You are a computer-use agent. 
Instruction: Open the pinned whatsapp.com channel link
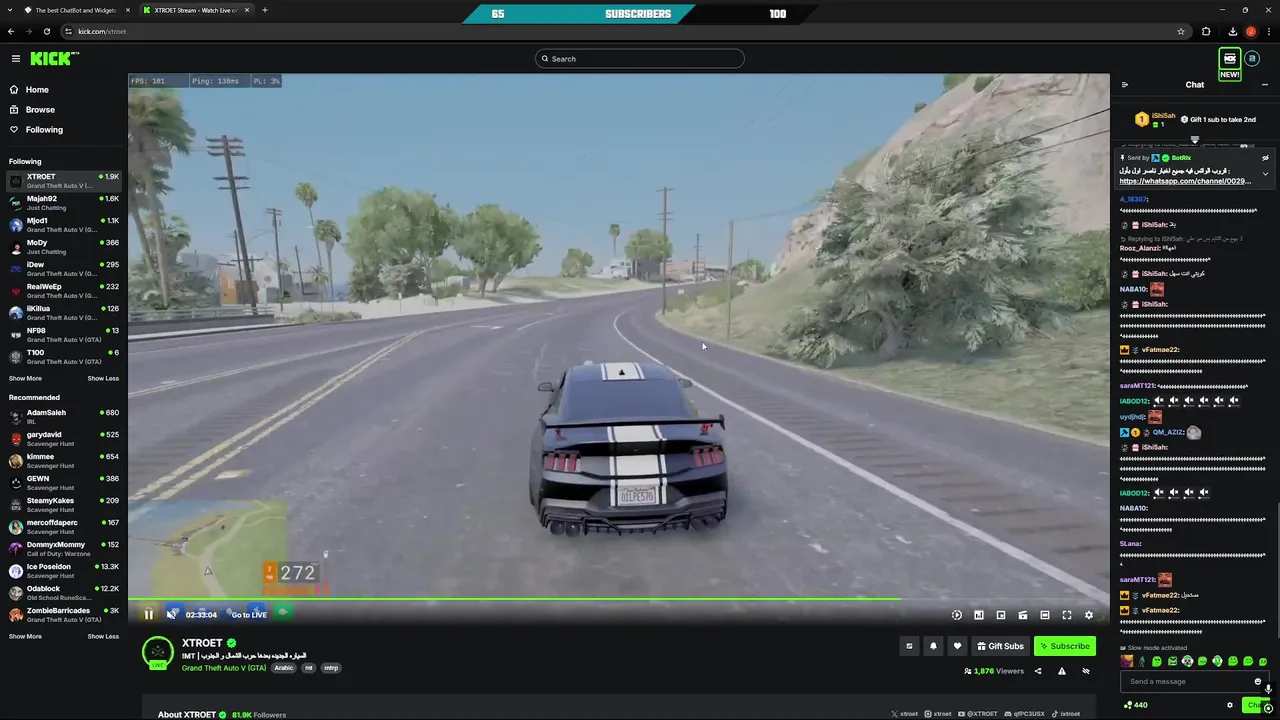point(1185,182)
